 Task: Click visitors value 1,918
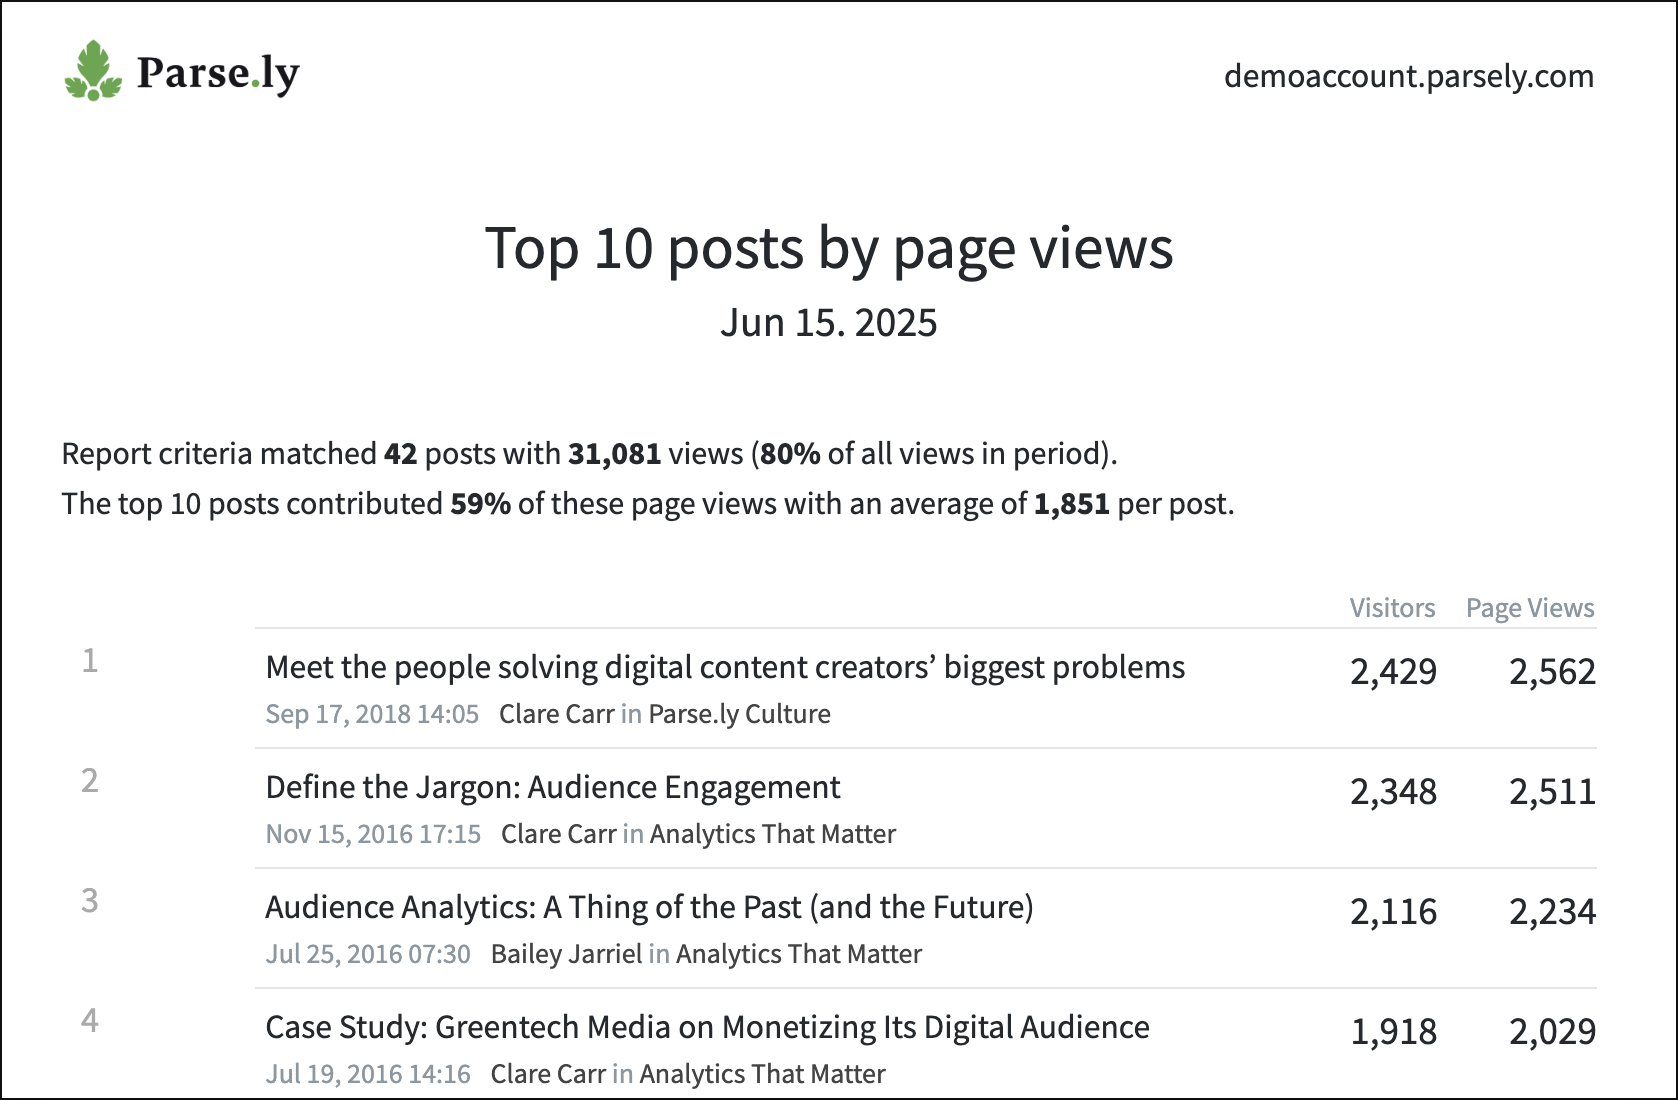click(1393, 1032)
